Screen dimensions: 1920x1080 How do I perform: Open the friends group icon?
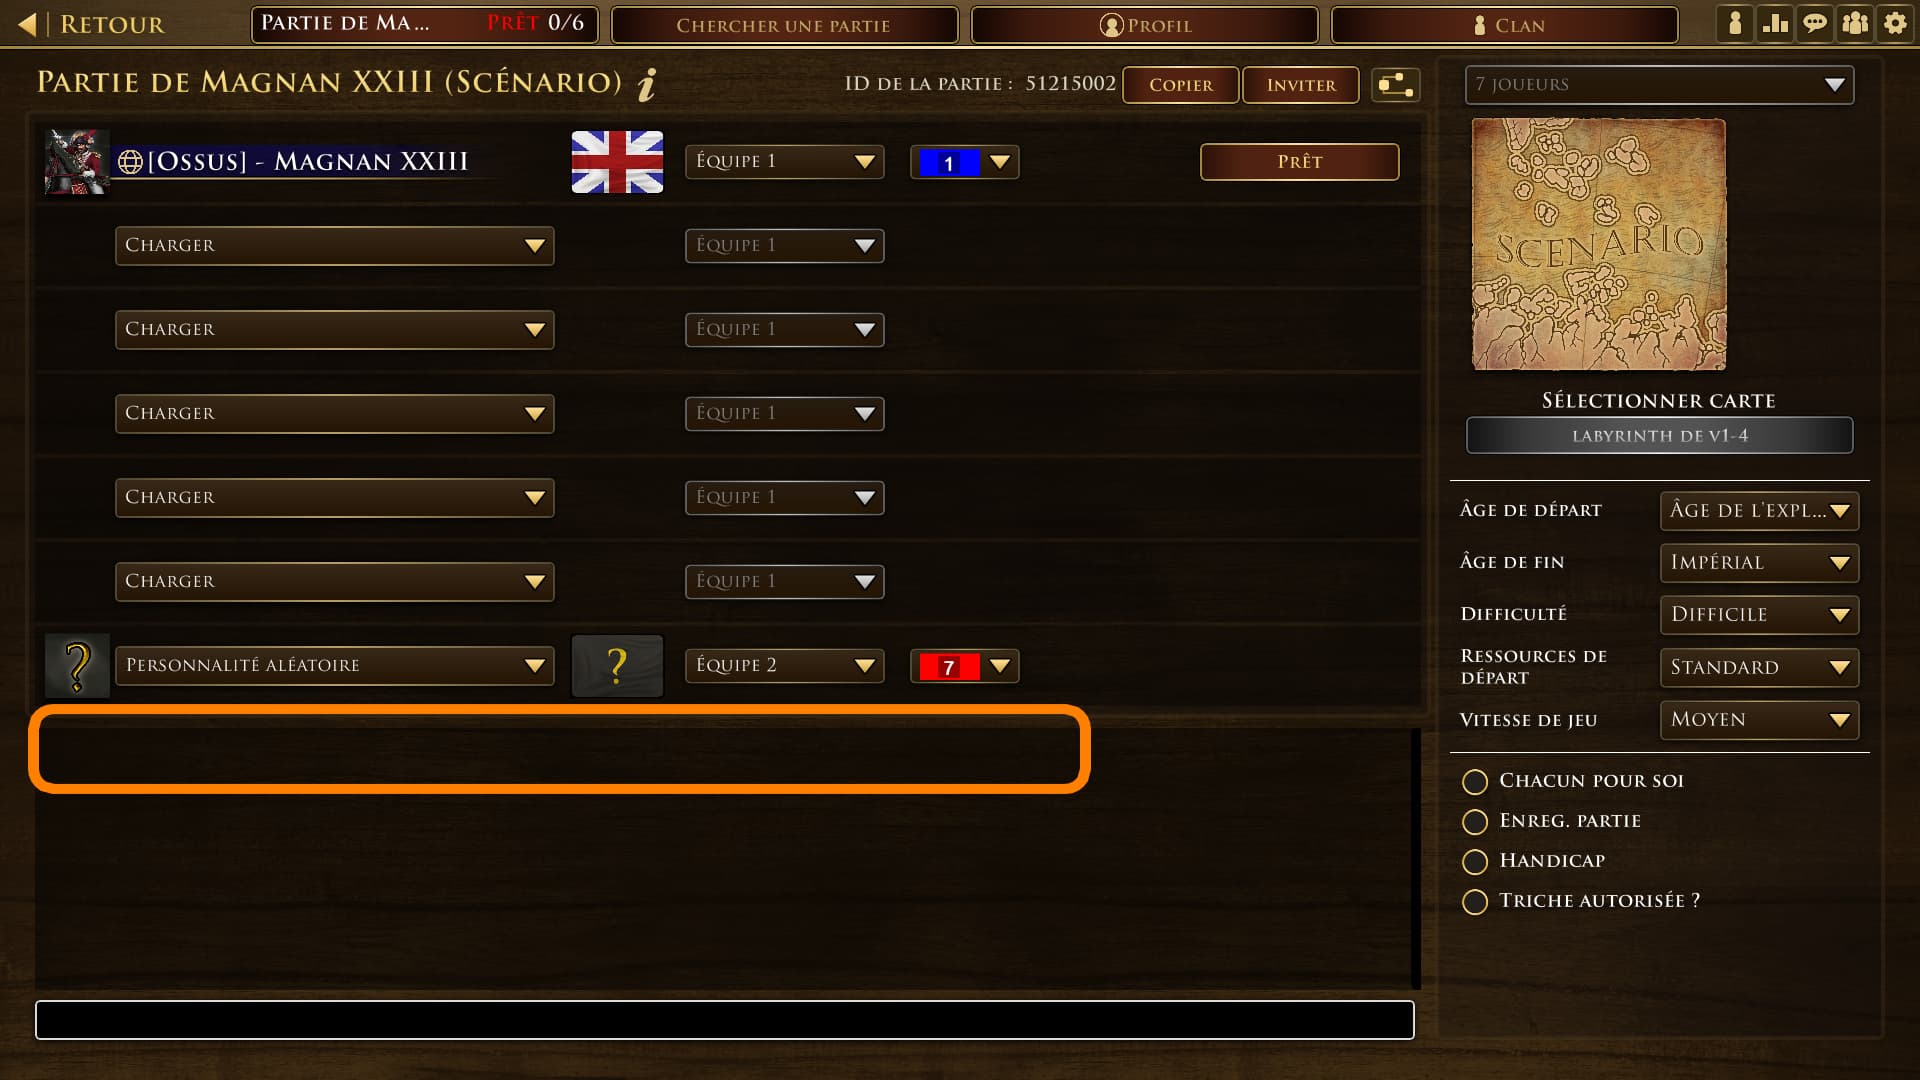tap(1855, 24)
